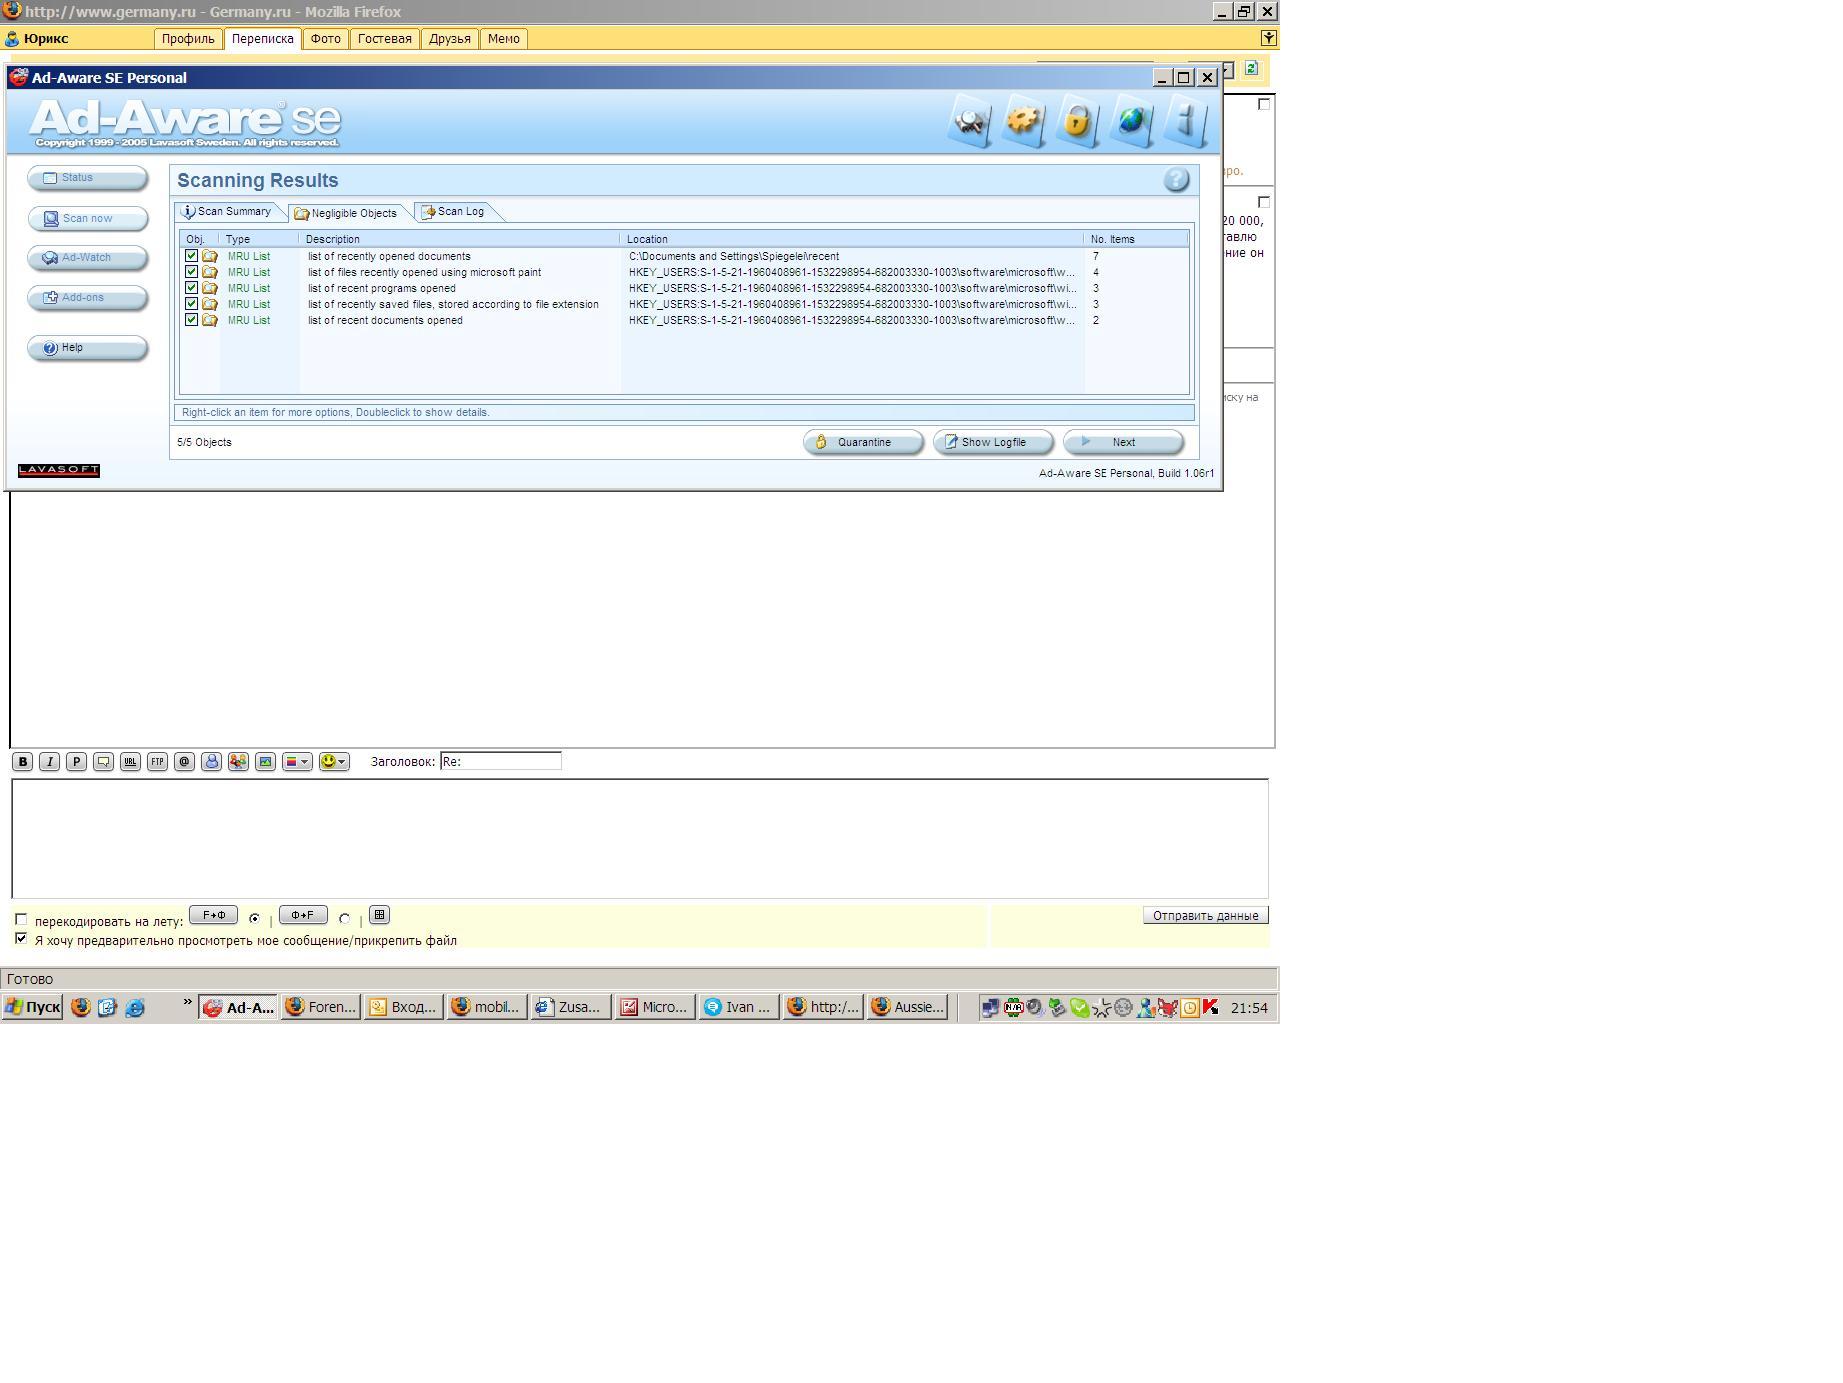Screen dimensions: 1843x1383
Task: Insert an FTP link via FTP icon
Action: coord(157,762)
